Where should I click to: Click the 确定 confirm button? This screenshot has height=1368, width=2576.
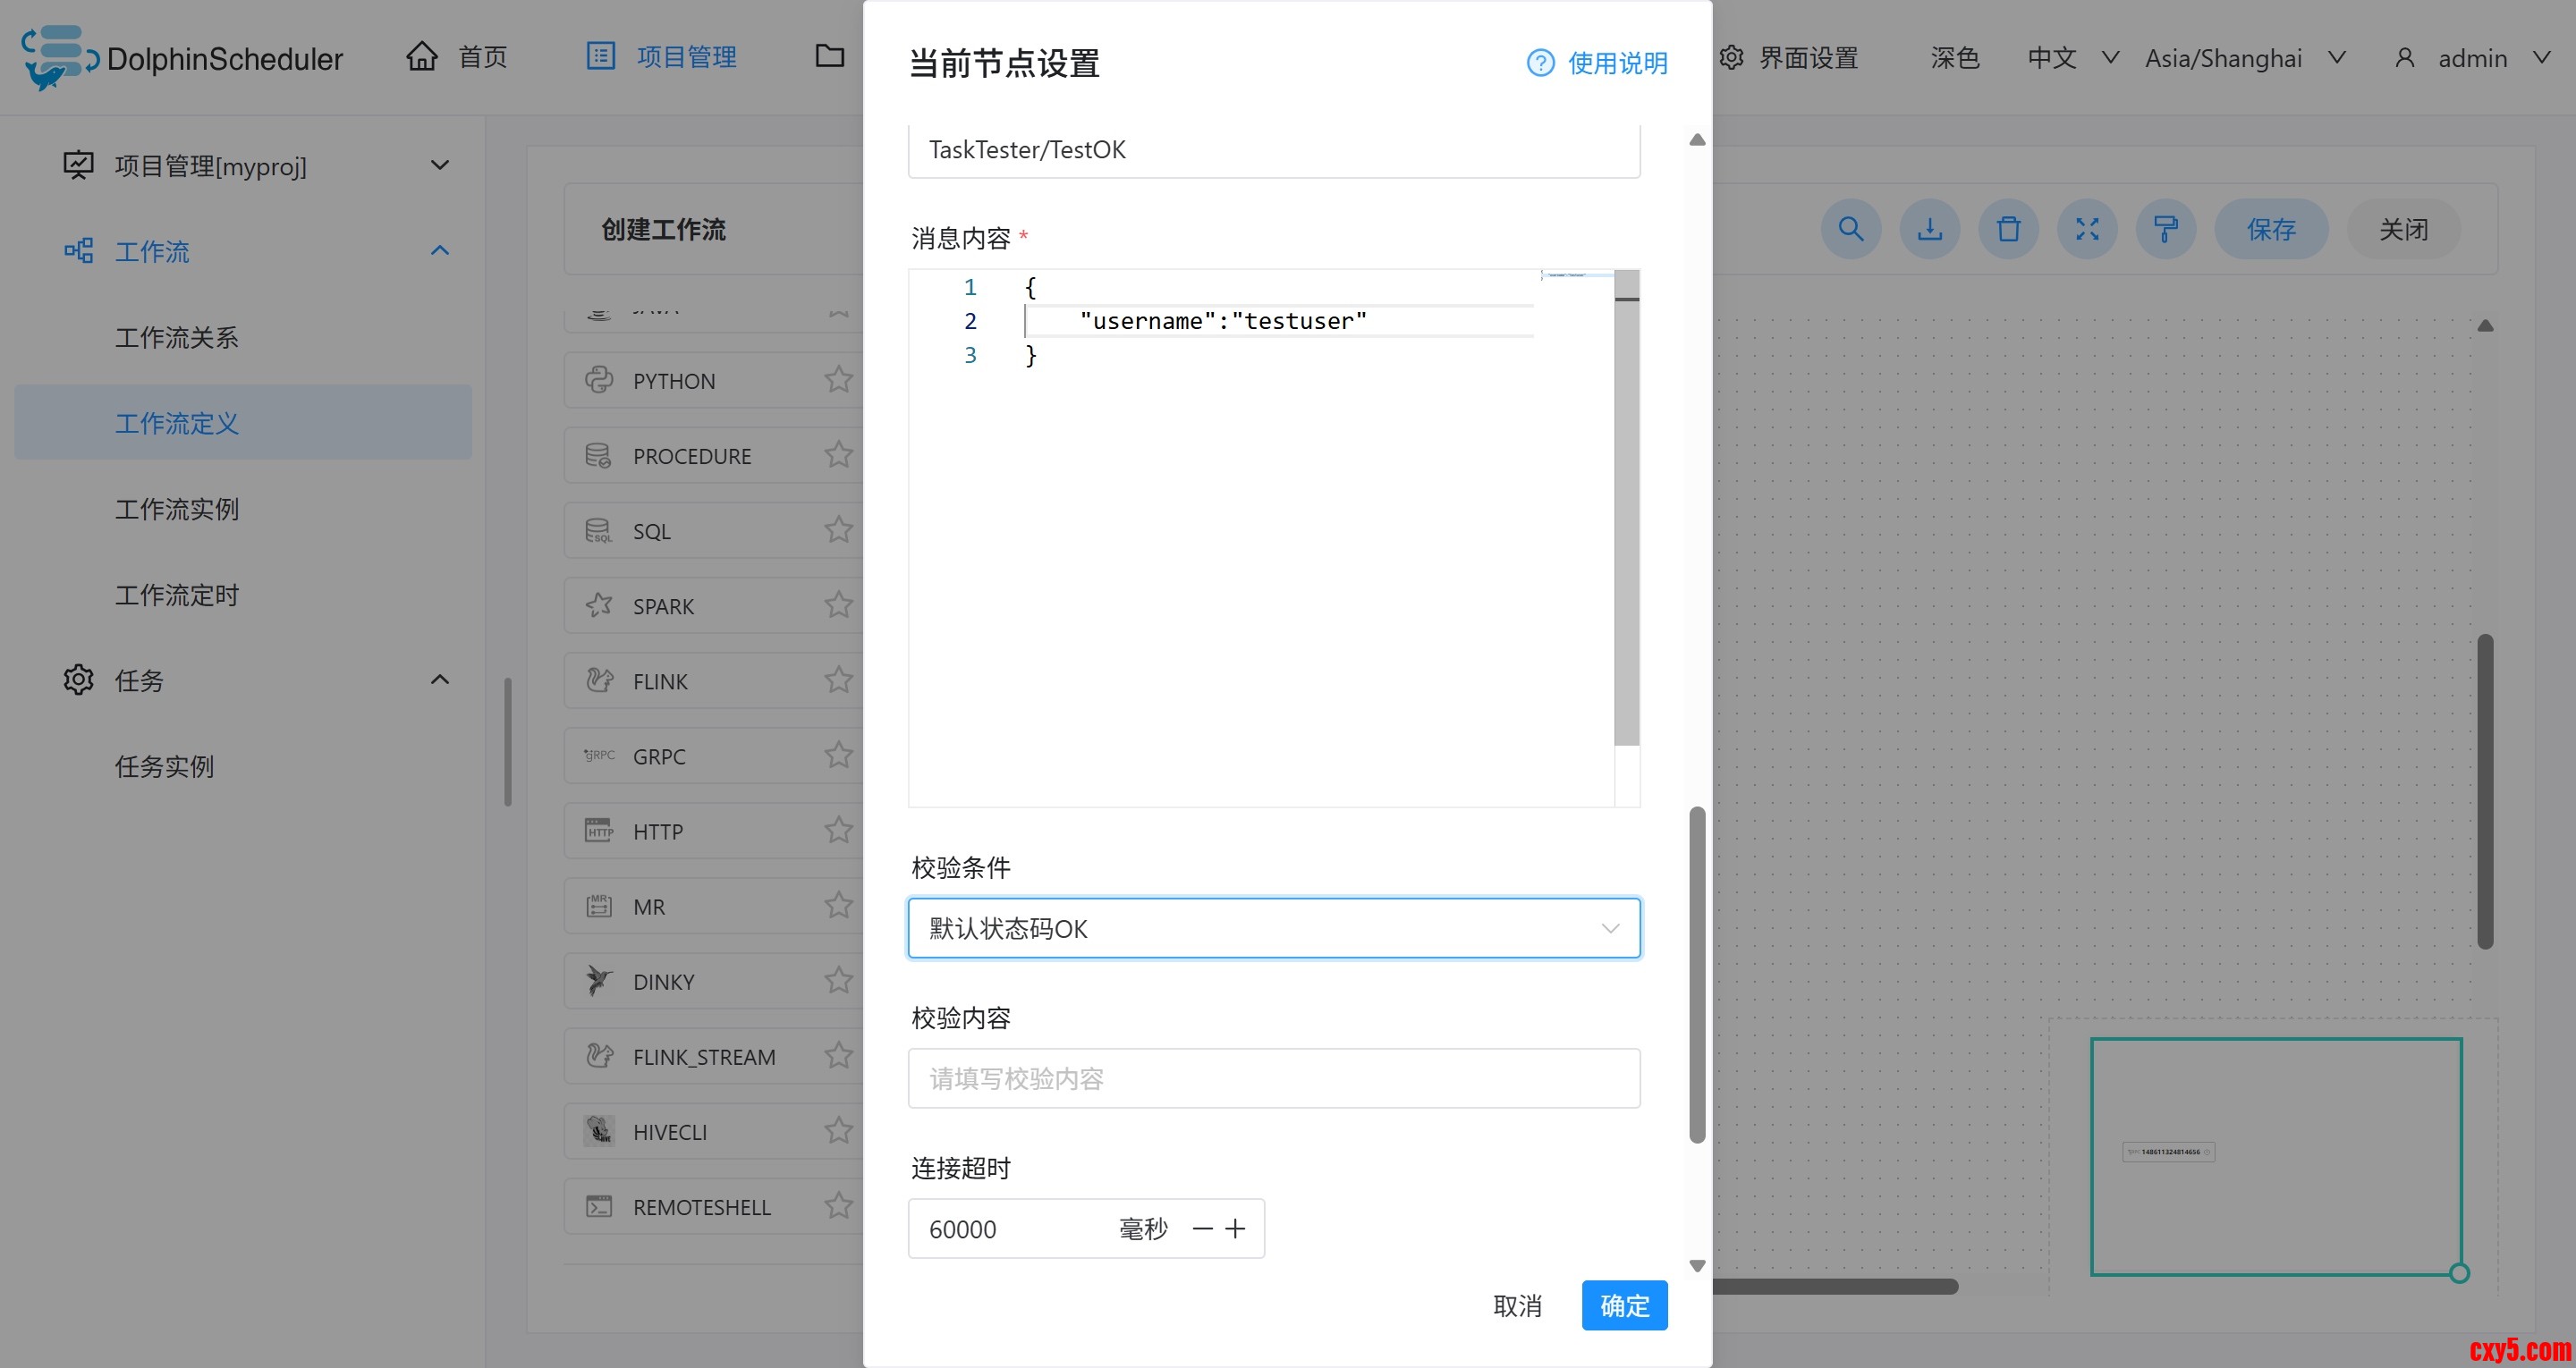click(1624, 1305)
